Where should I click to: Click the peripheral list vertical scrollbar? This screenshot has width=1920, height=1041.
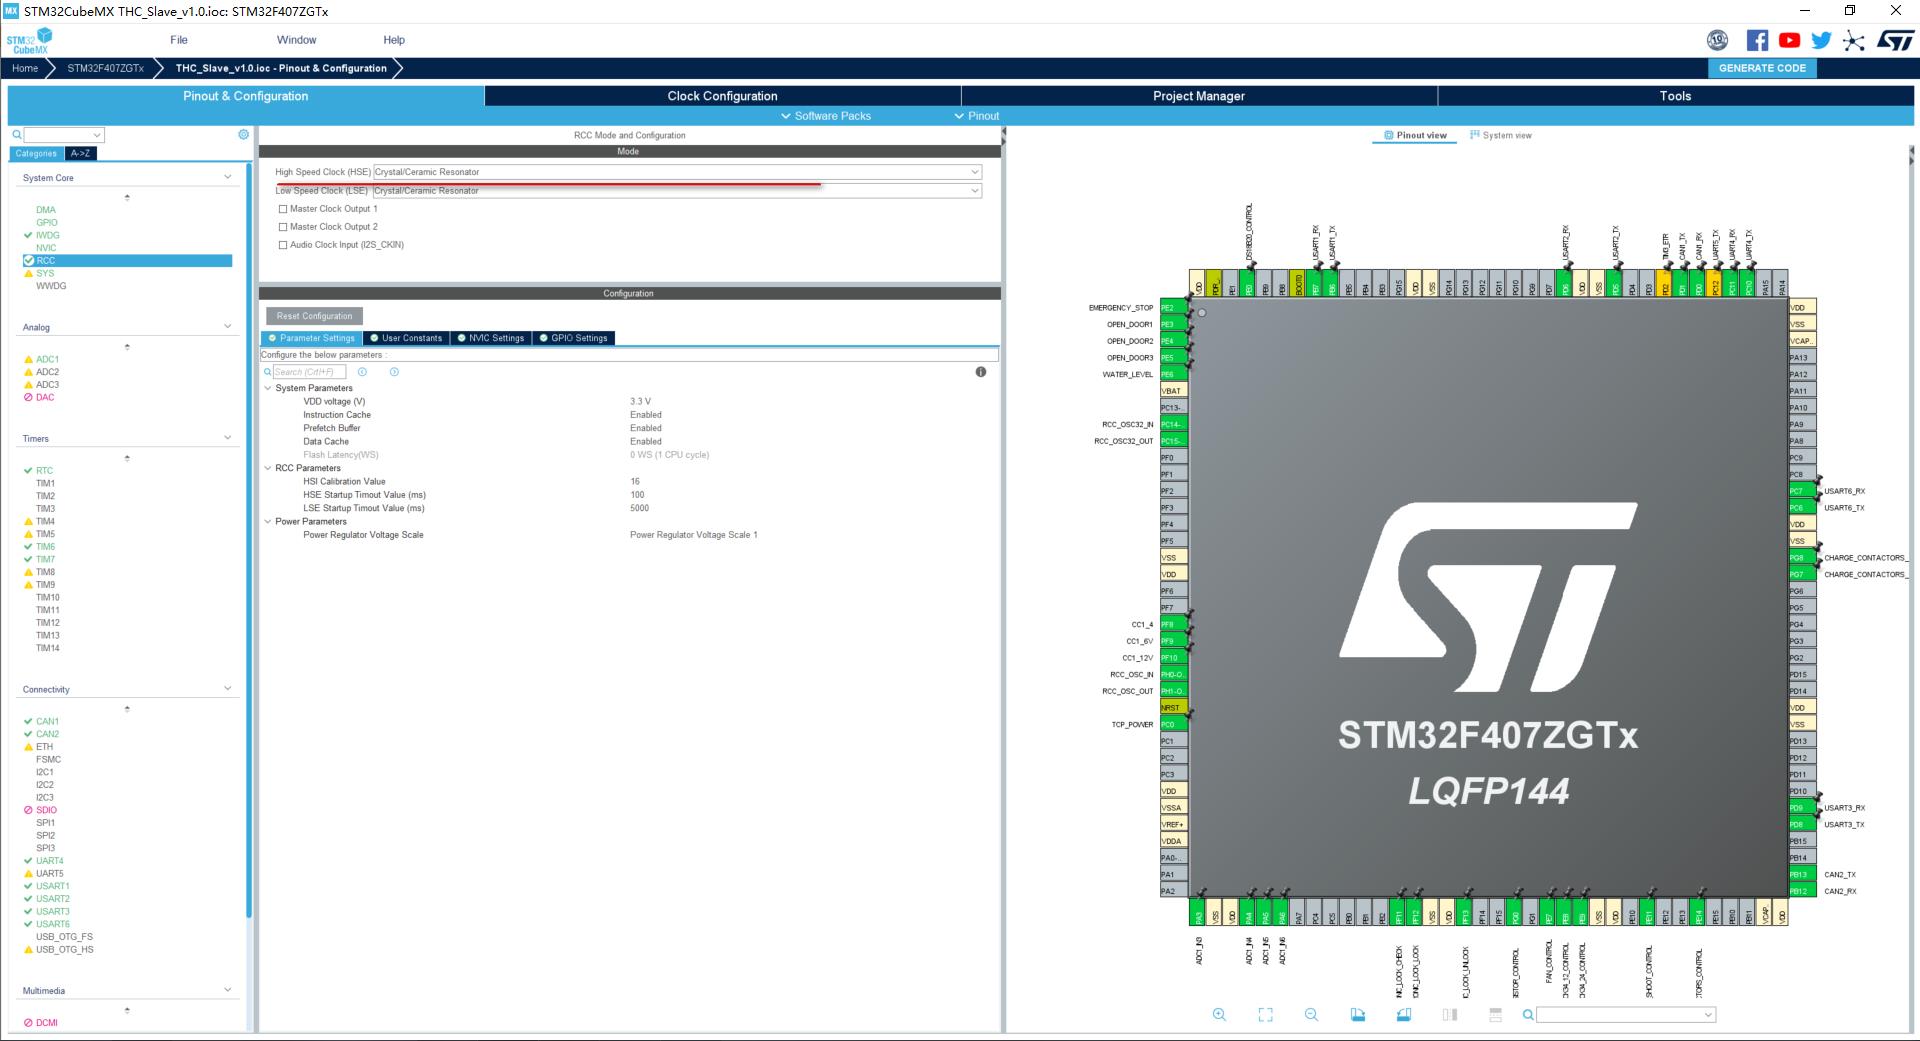(x=249, y=540)
